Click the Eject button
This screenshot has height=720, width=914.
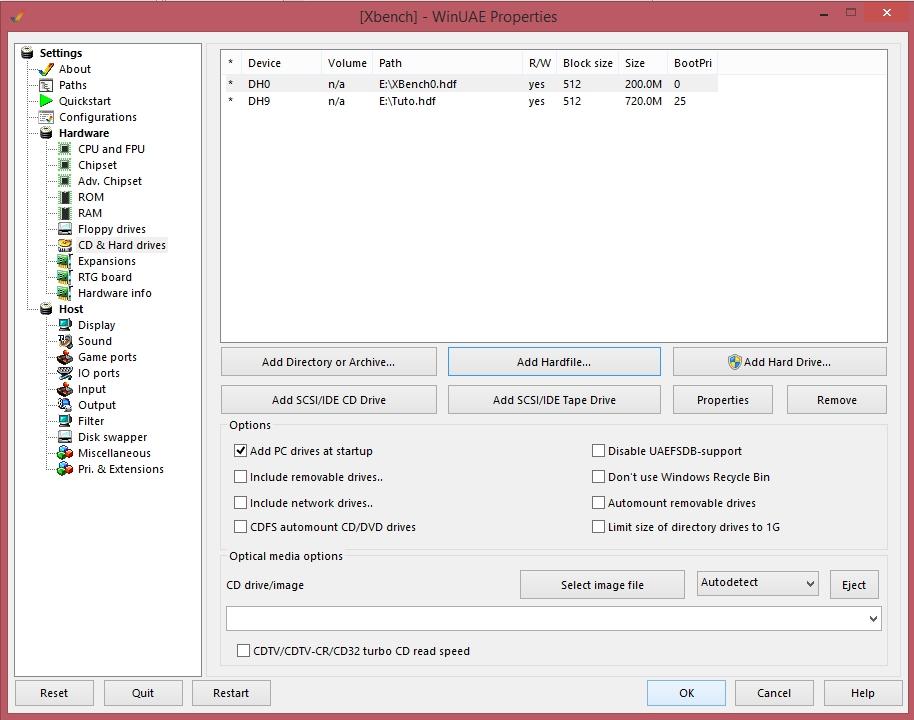(x=854, y=585)
